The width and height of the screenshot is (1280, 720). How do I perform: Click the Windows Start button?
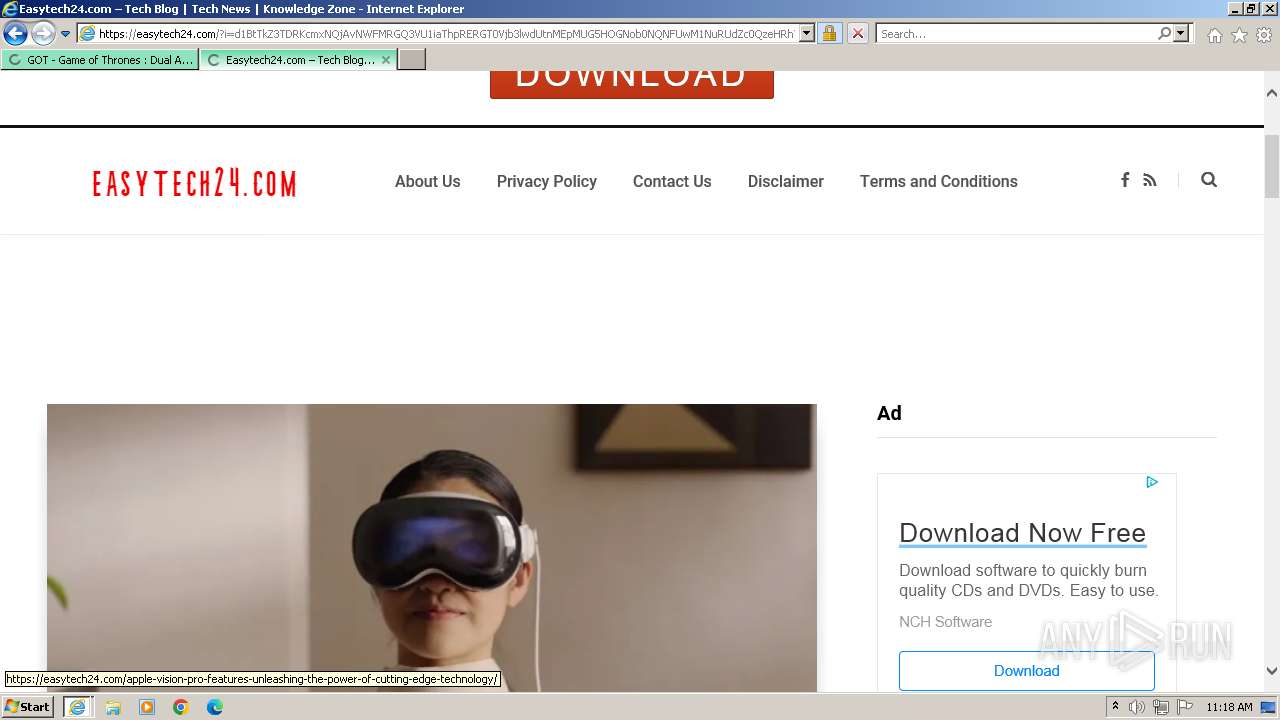[x=28, y=707]
